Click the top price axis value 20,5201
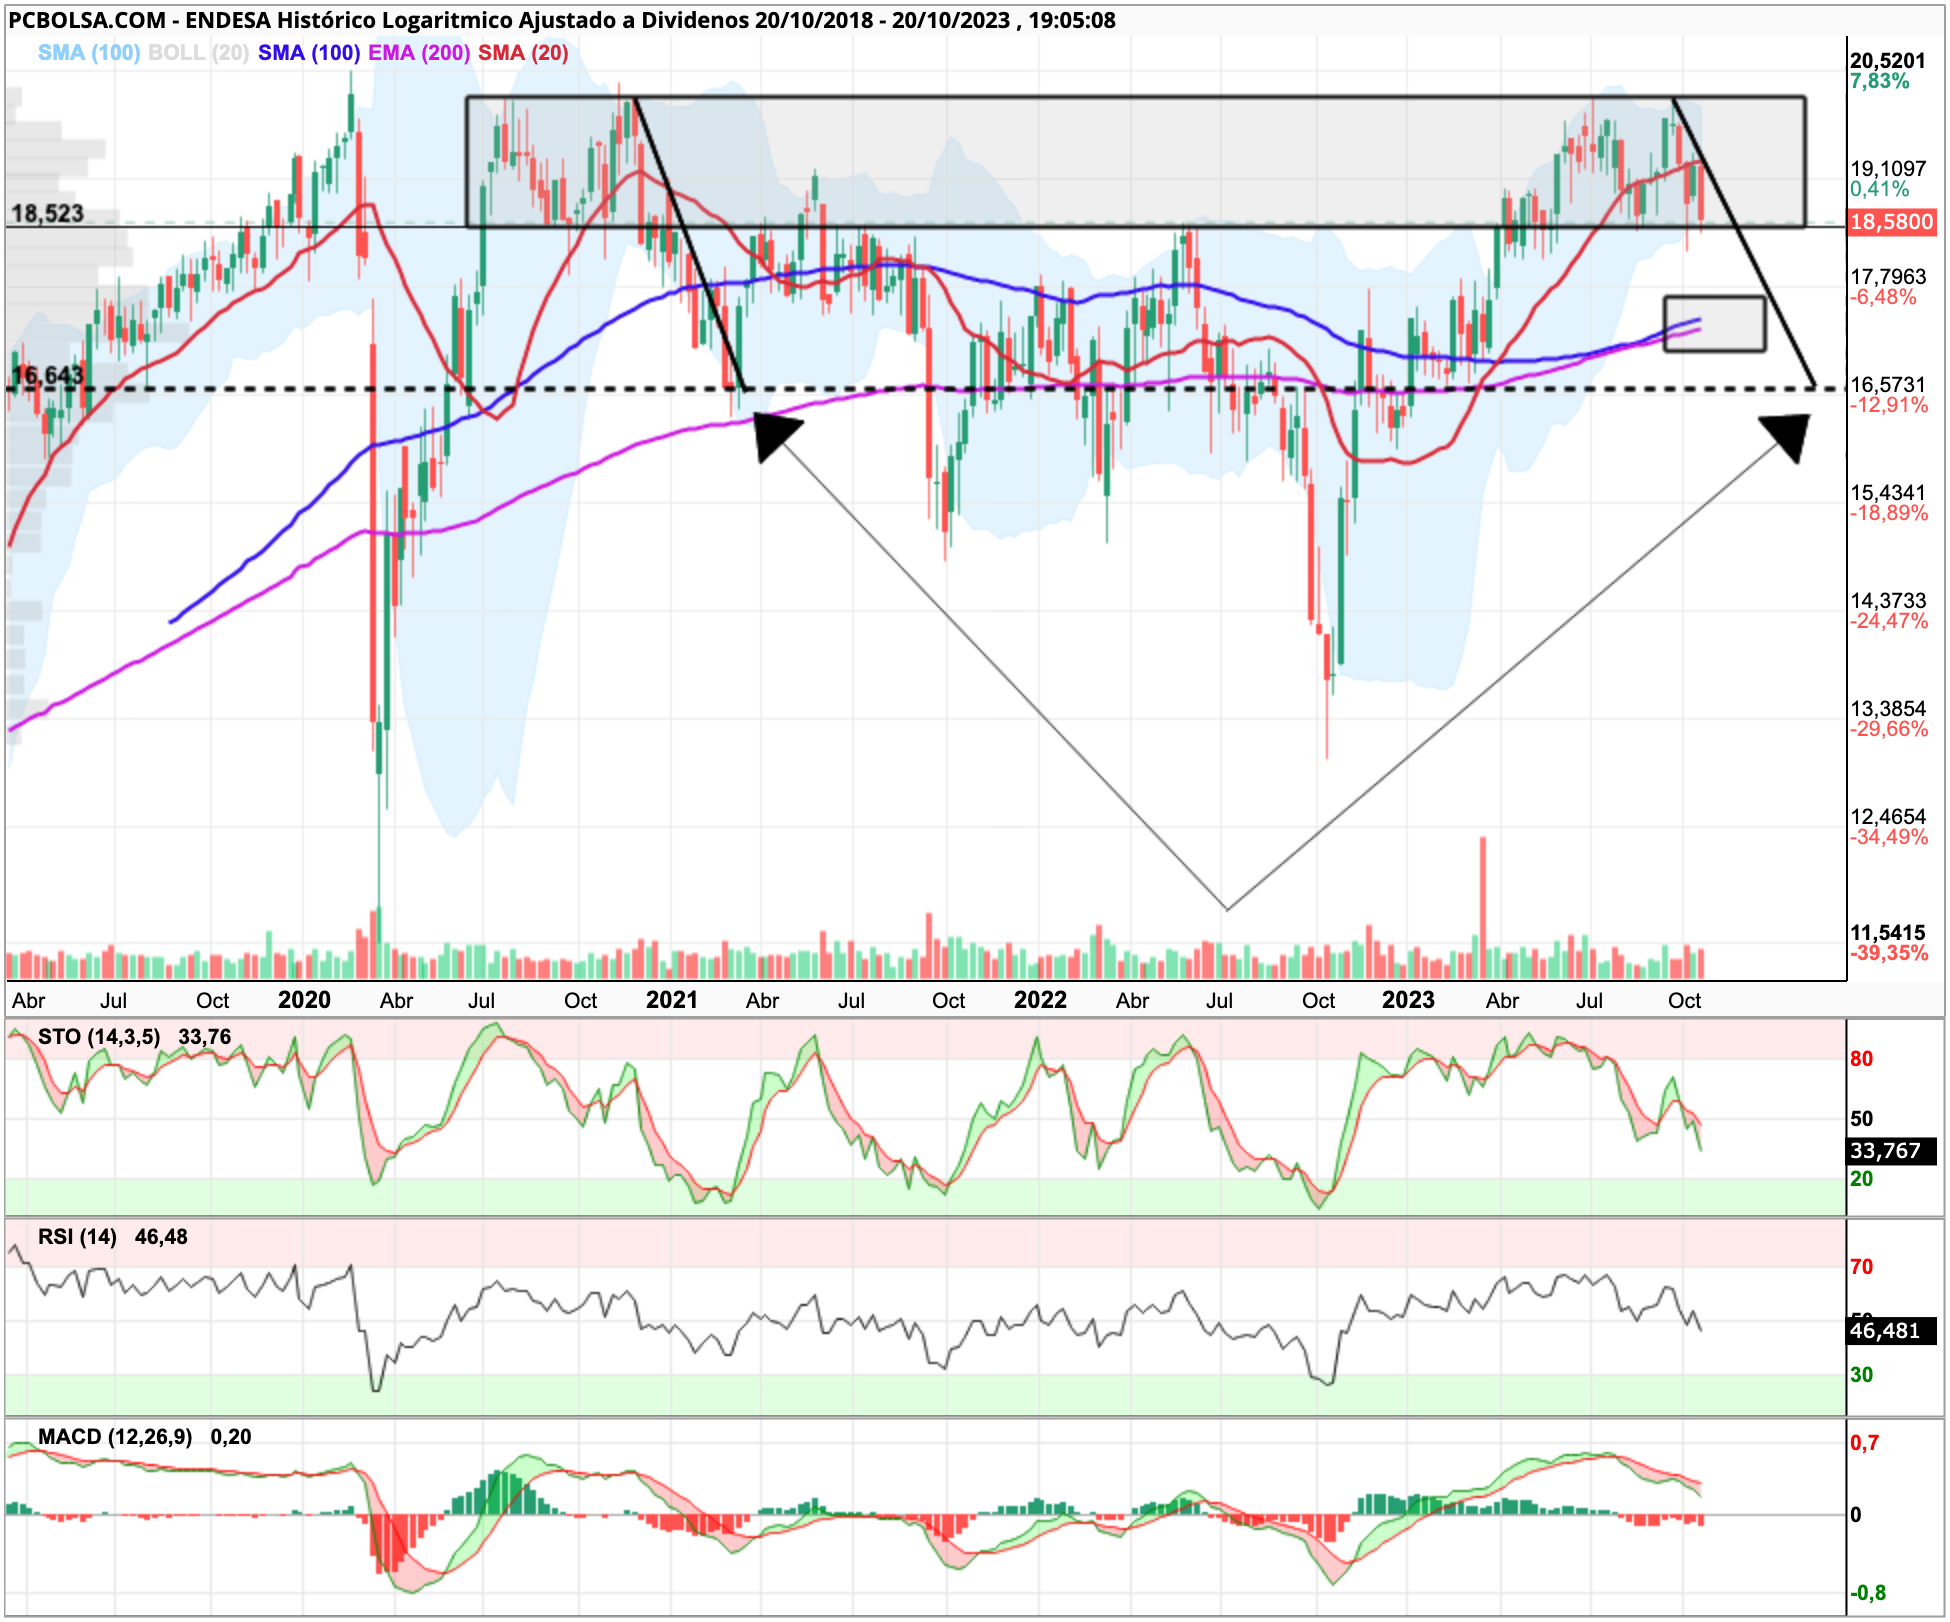Viewport: 1950px width, 1622px height. [x=1887, y=61]
